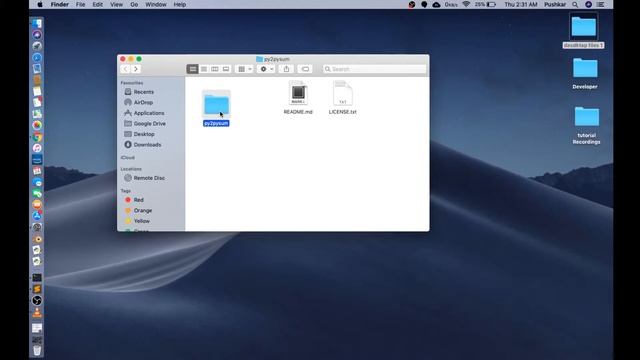The height and width of the screenshot is (360, 640).
Task: Open the Help menu
Action: click(x=180, y=4)
